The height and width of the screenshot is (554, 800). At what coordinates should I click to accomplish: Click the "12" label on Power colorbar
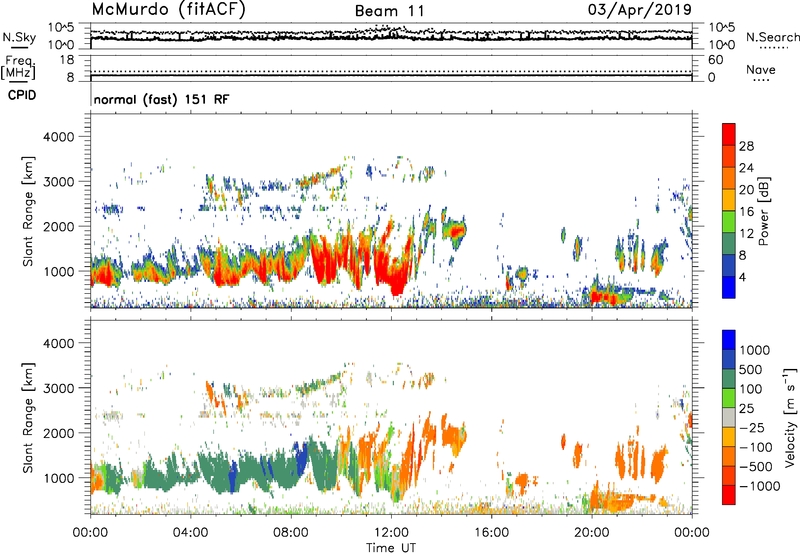click(746, 234)
